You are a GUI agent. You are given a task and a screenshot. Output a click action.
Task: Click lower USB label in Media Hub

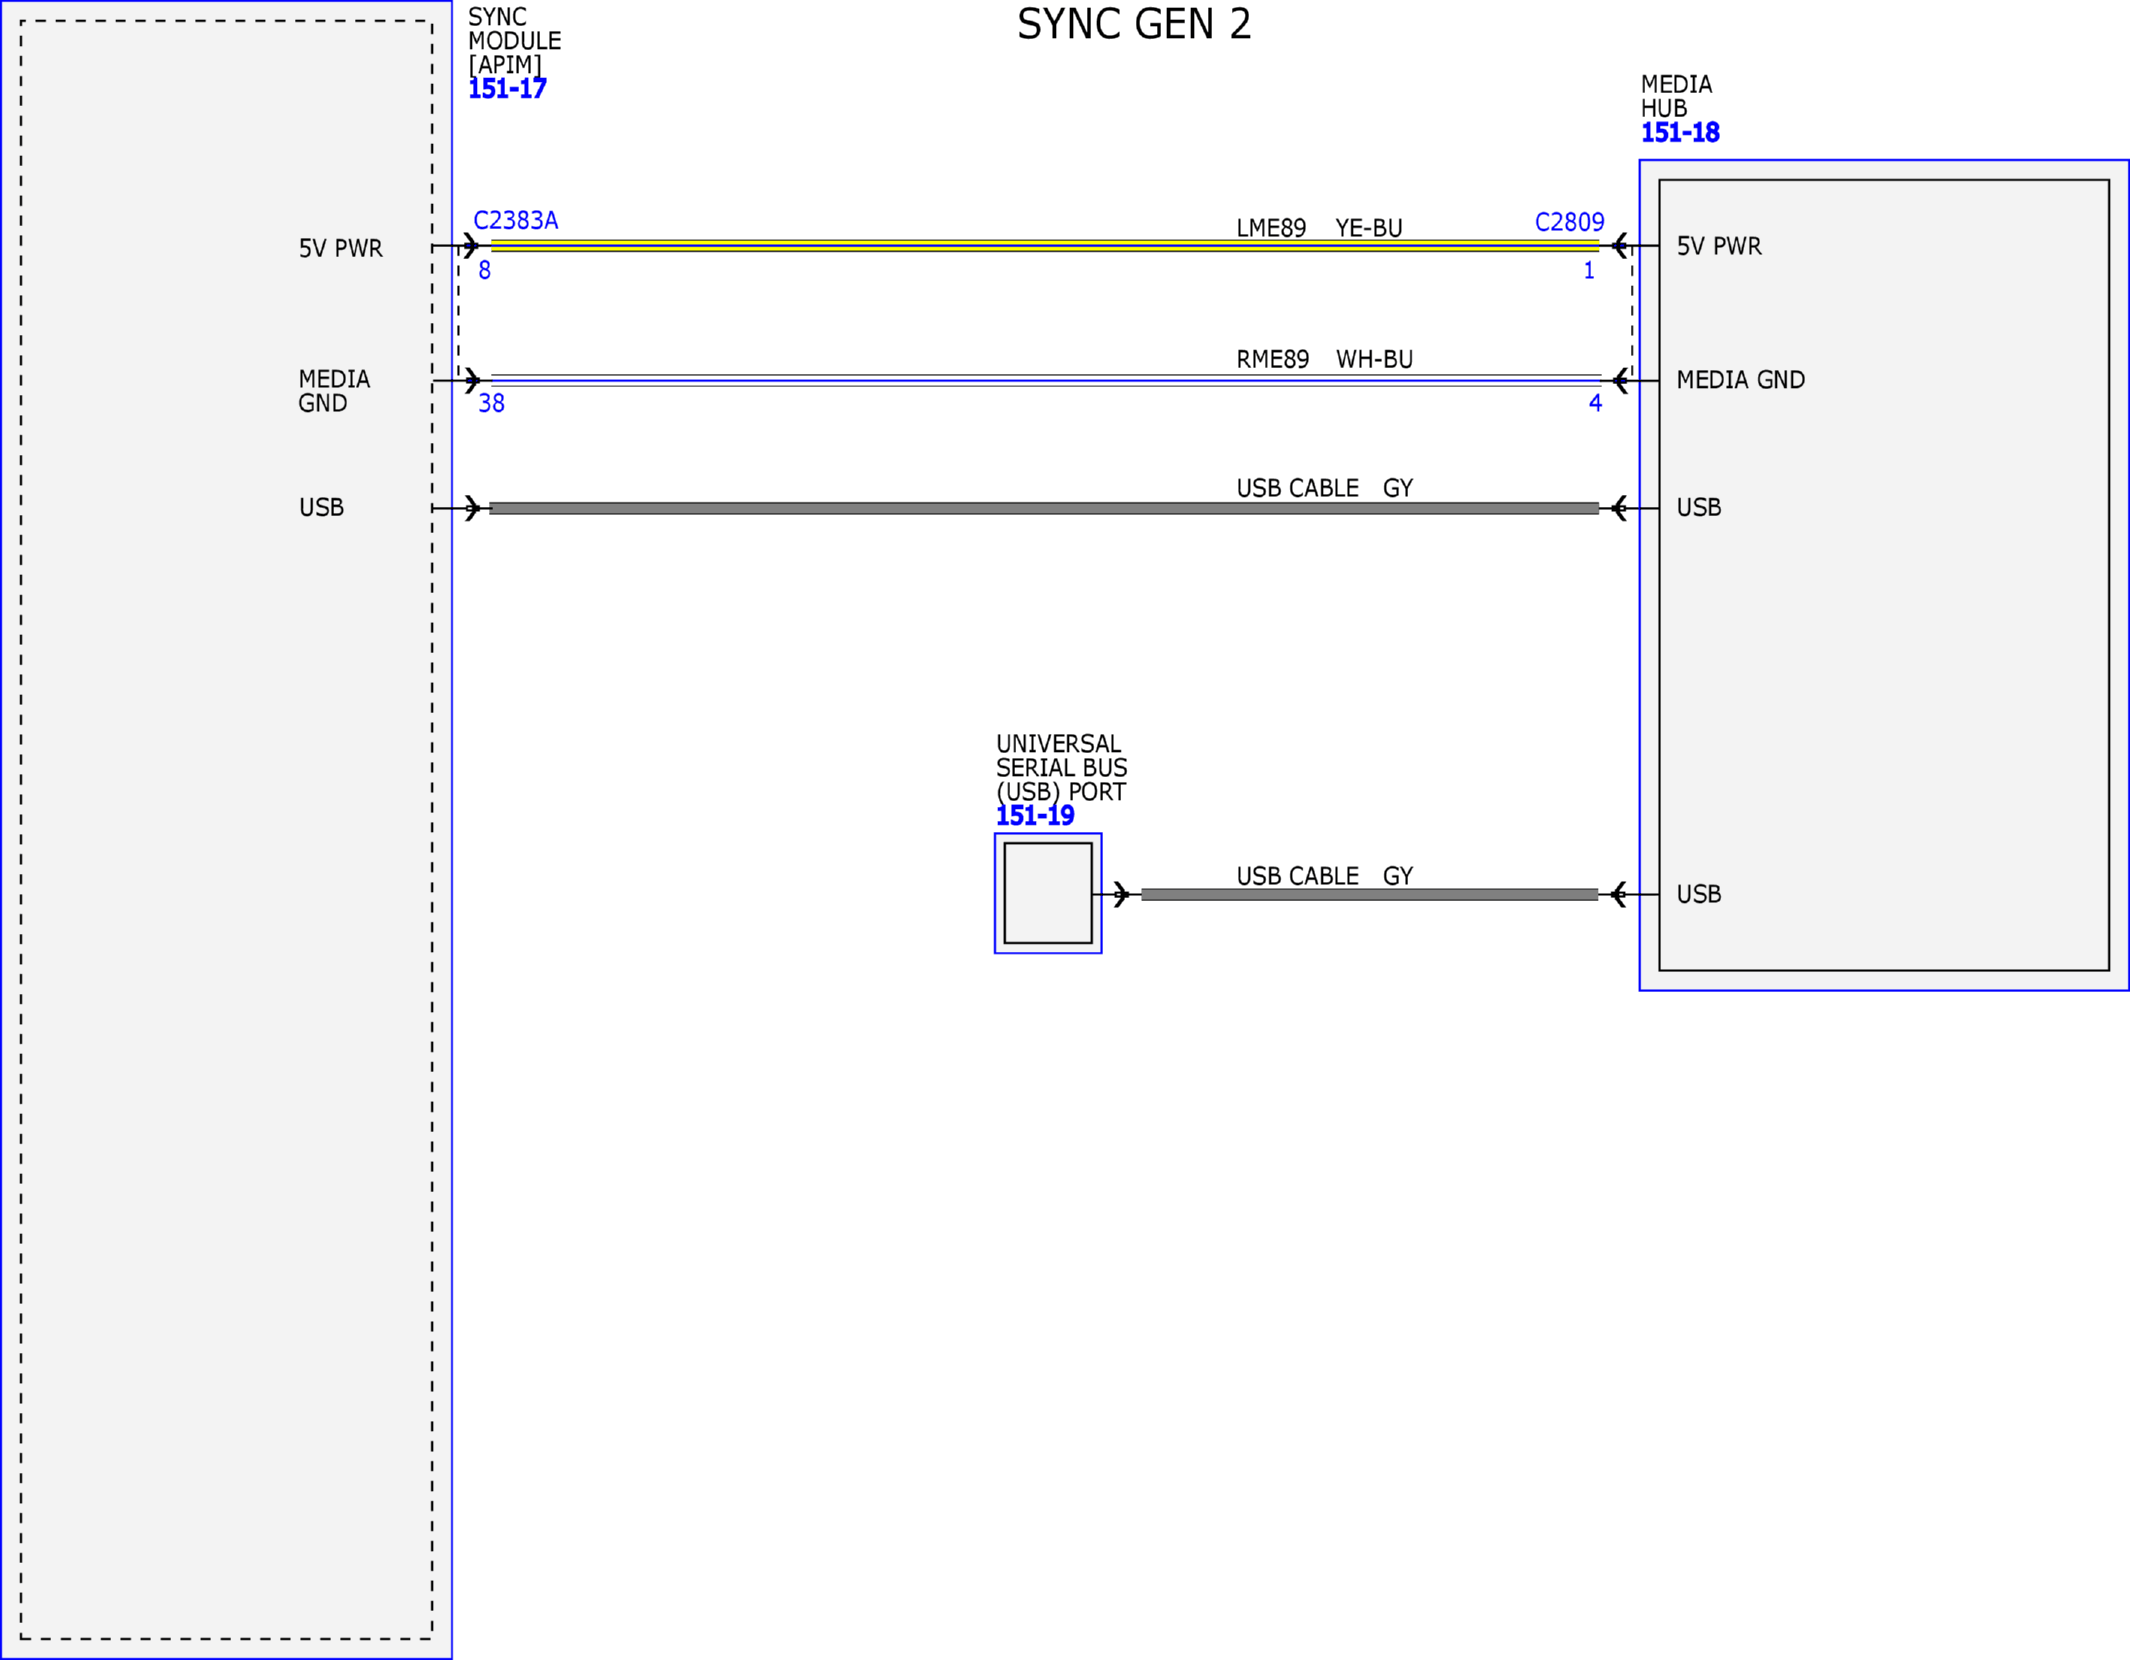1699,894
